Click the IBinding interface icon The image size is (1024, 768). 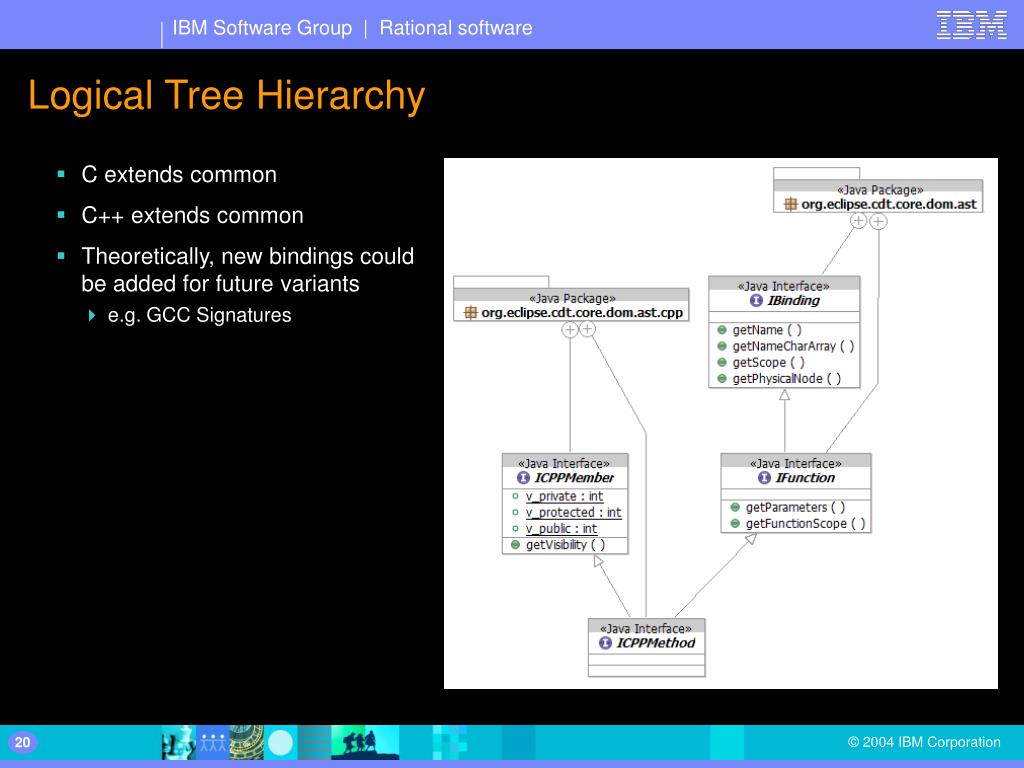pyautogui.click(x=756, y=300)
